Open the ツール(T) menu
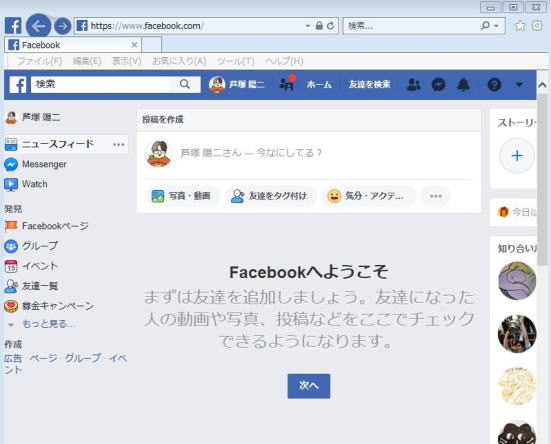 [x=235, y=61]
